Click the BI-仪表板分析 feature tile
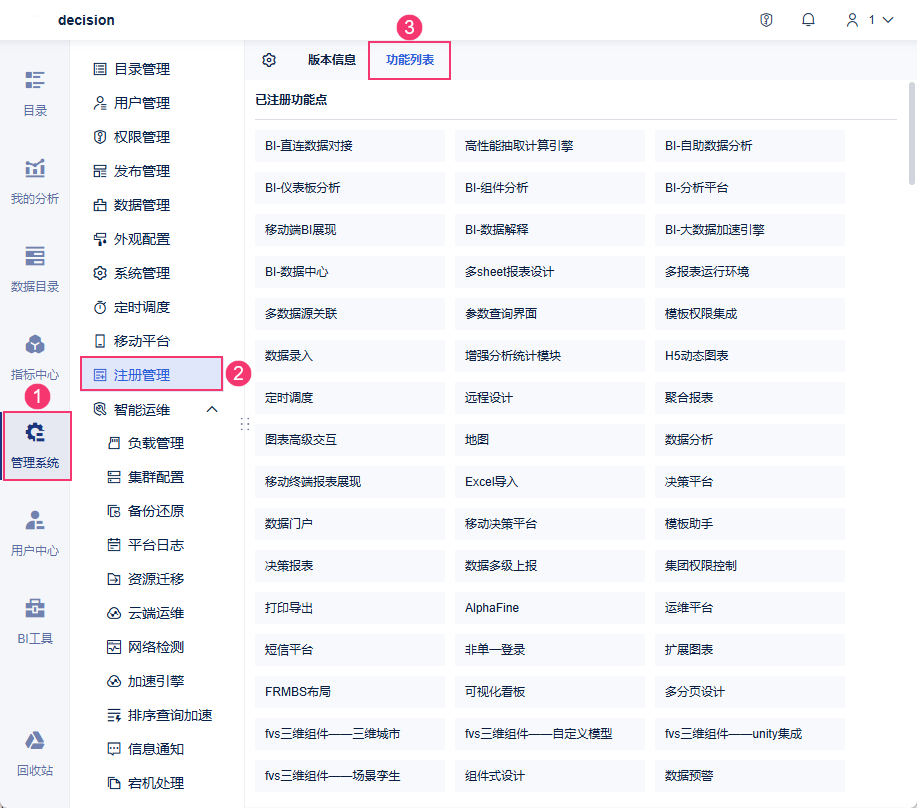 pos(350,188)
